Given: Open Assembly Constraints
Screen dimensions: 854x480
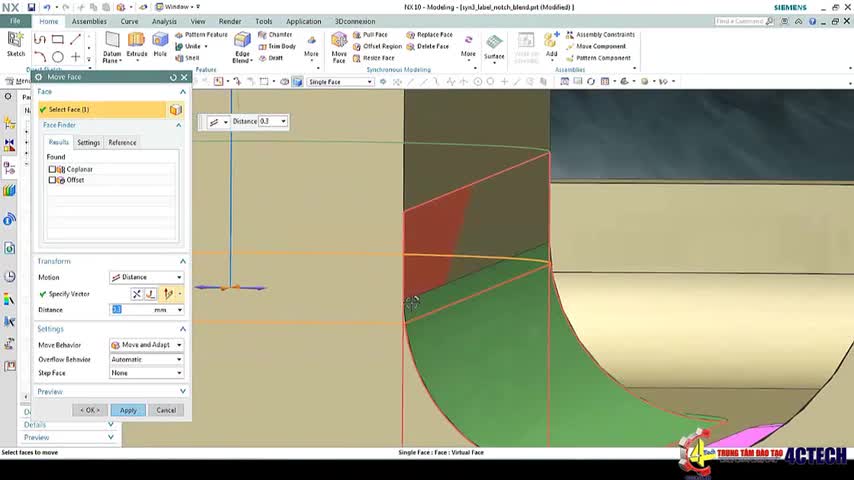Looking at the screenshot, I should click(600, 34).
